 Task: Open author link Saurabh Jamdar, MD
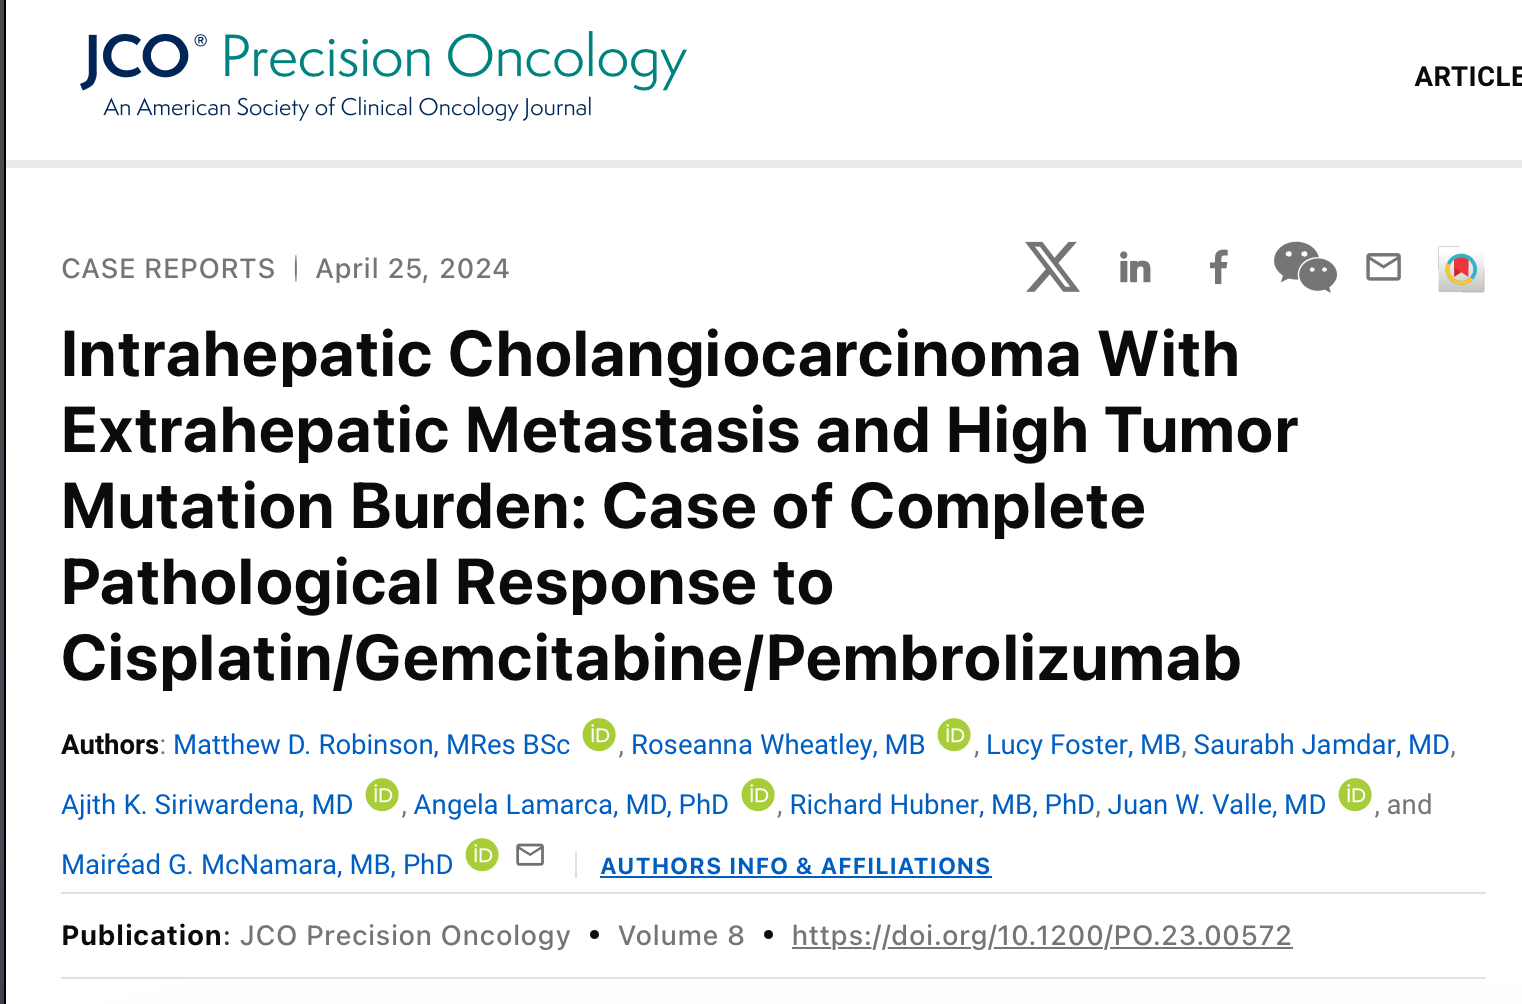1322,745
